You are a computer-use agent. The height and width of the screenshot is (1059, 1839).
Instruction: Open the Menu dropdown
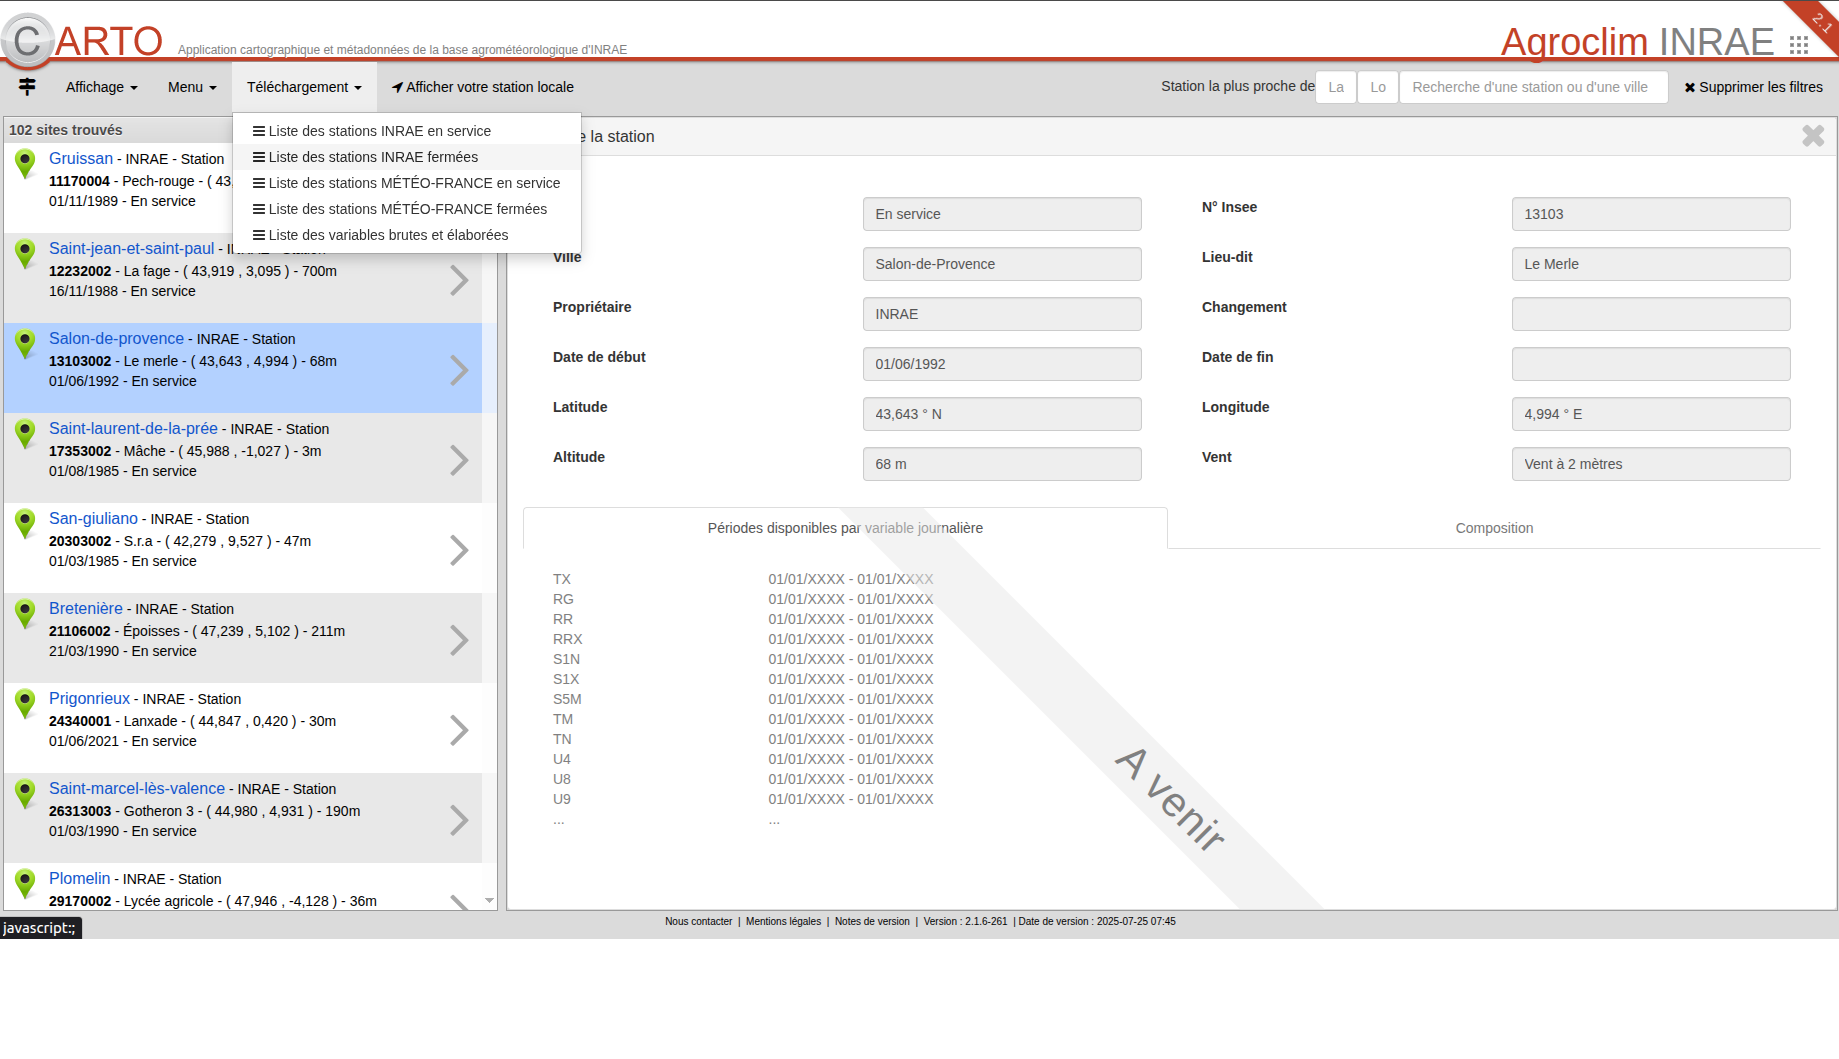tap(192, 87)
